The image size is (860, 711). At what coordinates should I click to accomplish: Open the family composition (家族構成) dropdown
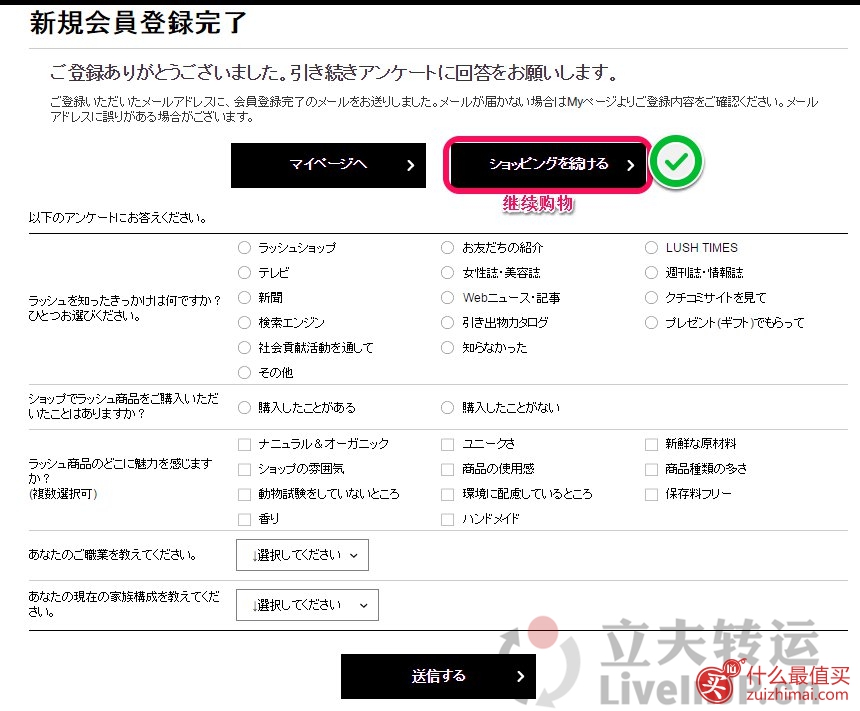[307, 605]
